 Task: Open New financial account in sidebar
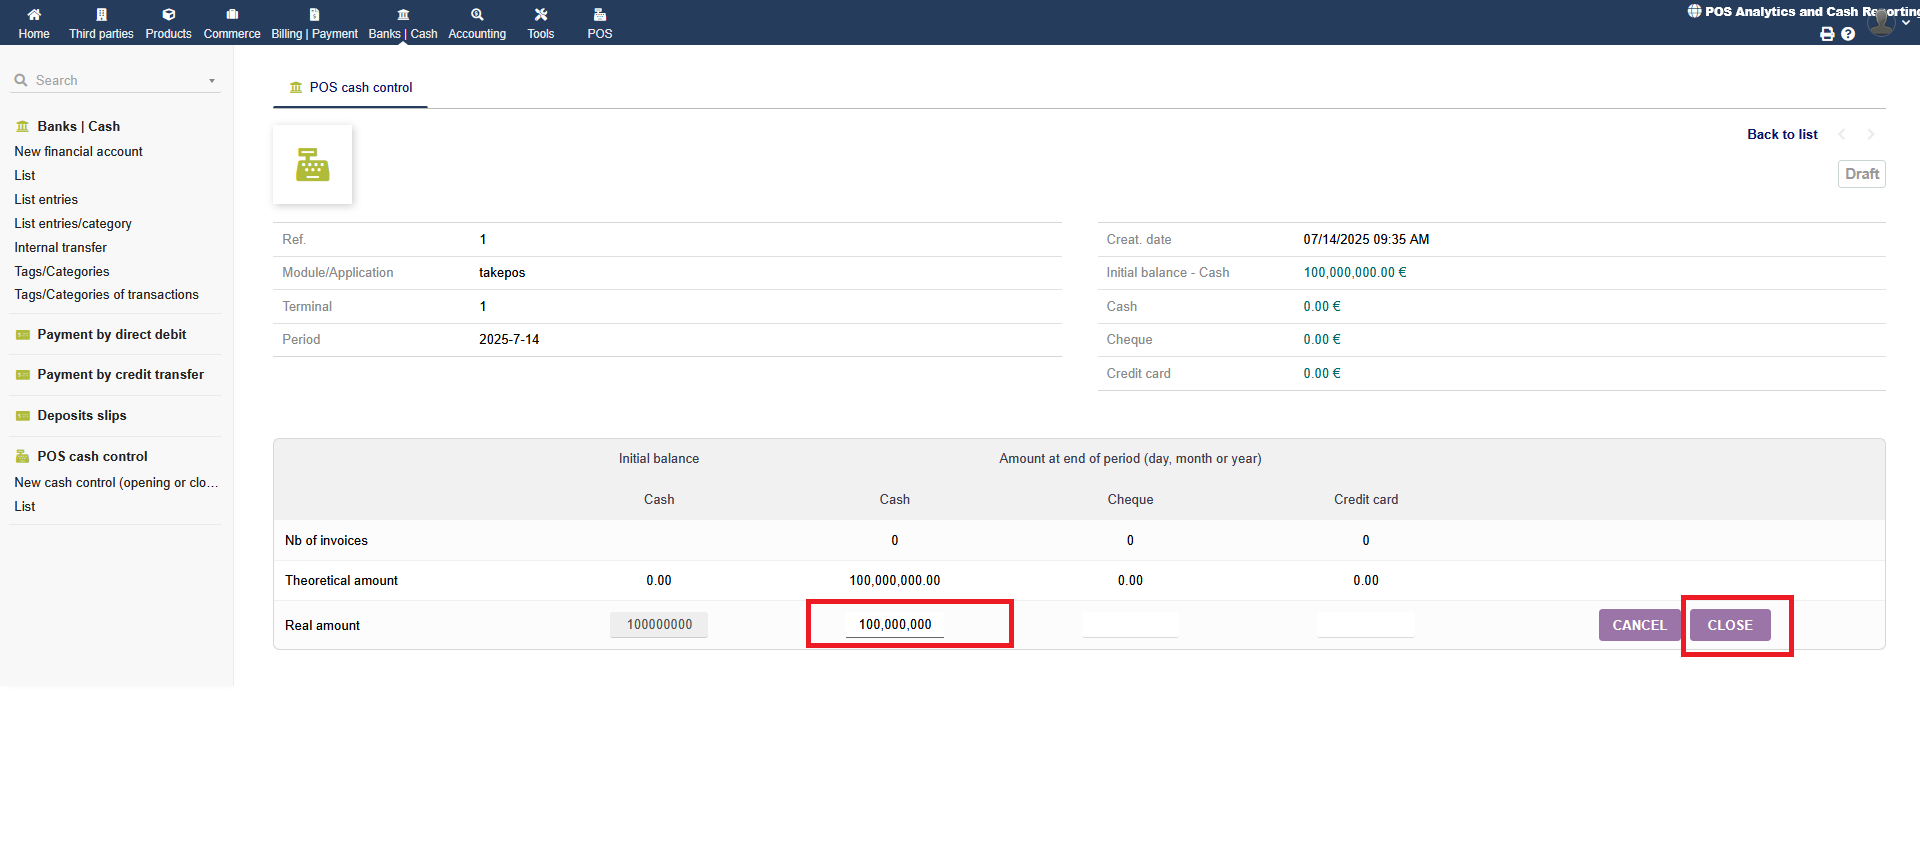pos(78,152)
